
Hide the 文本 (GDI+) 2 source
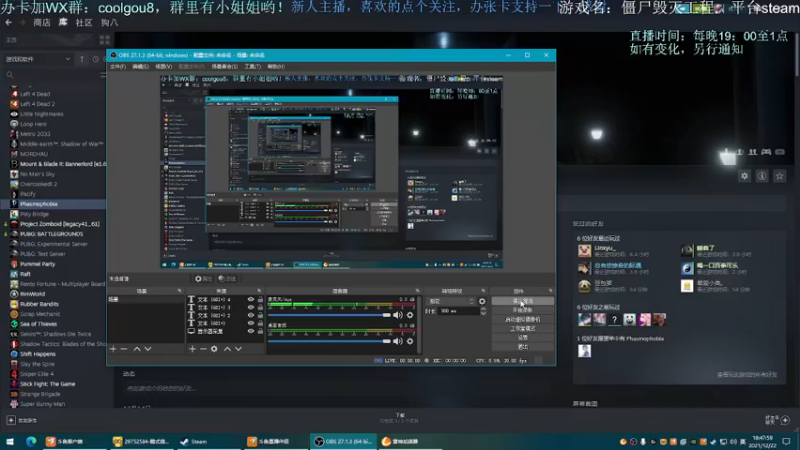pos(251,315)
